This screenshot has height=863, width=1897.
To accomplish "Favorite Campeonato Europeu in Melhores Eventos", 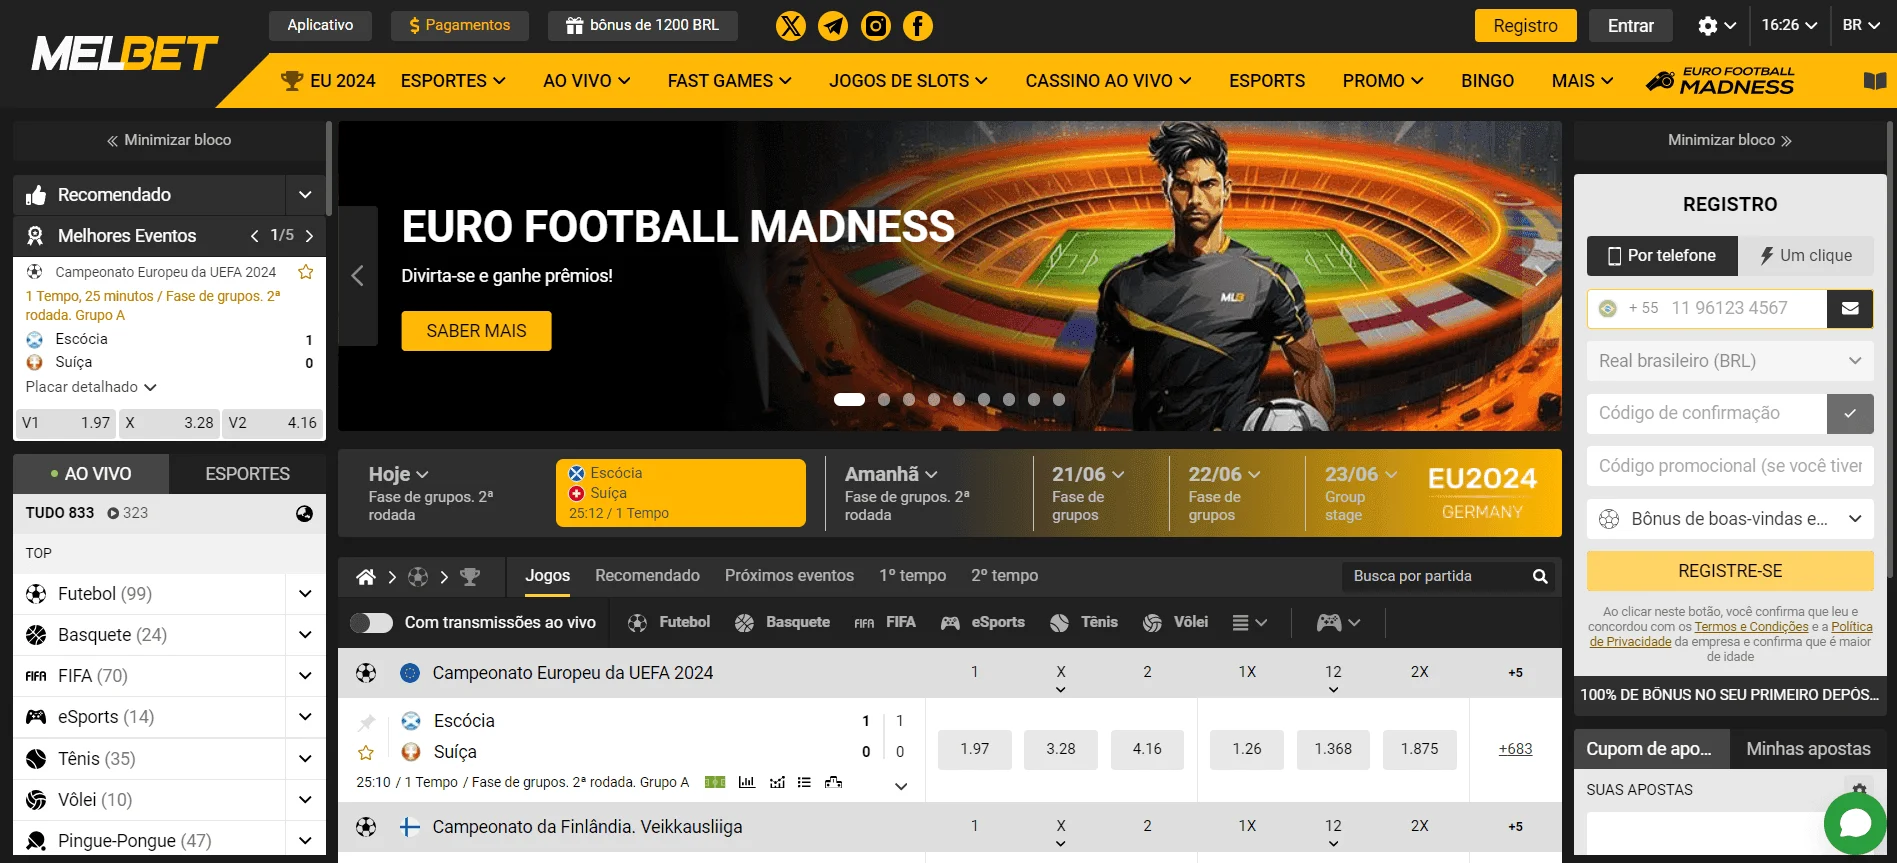I will [x=306, y=272].
